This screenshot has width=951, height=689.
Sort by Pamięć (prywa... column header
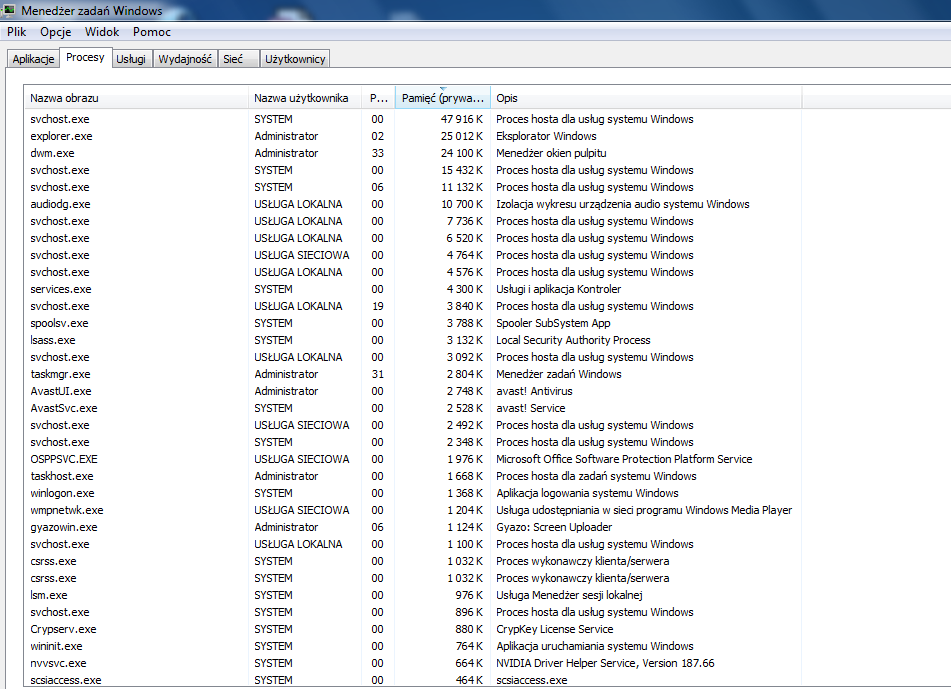point(443,98)
